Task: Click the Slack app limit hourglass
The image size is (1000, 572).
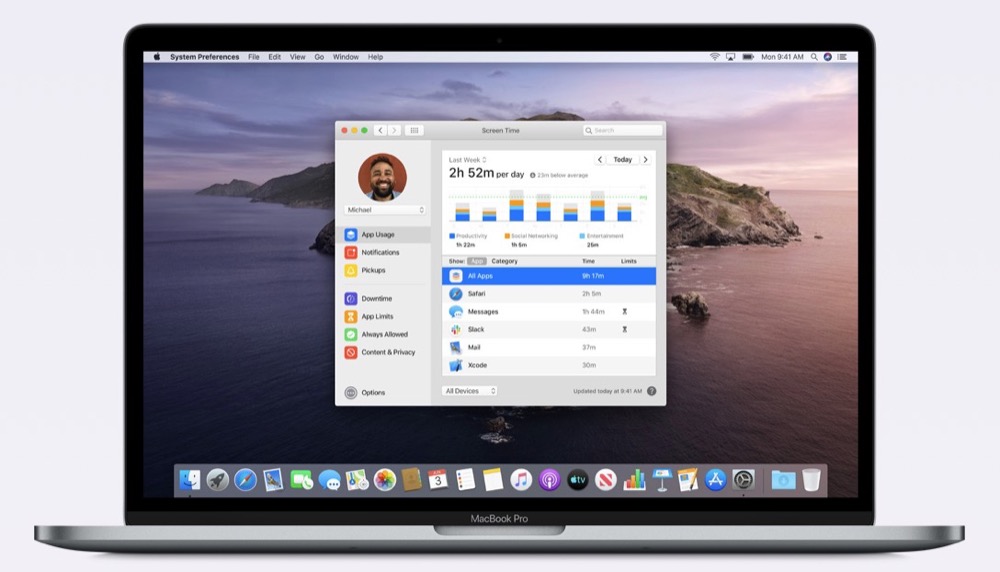Action: [624, 330]
